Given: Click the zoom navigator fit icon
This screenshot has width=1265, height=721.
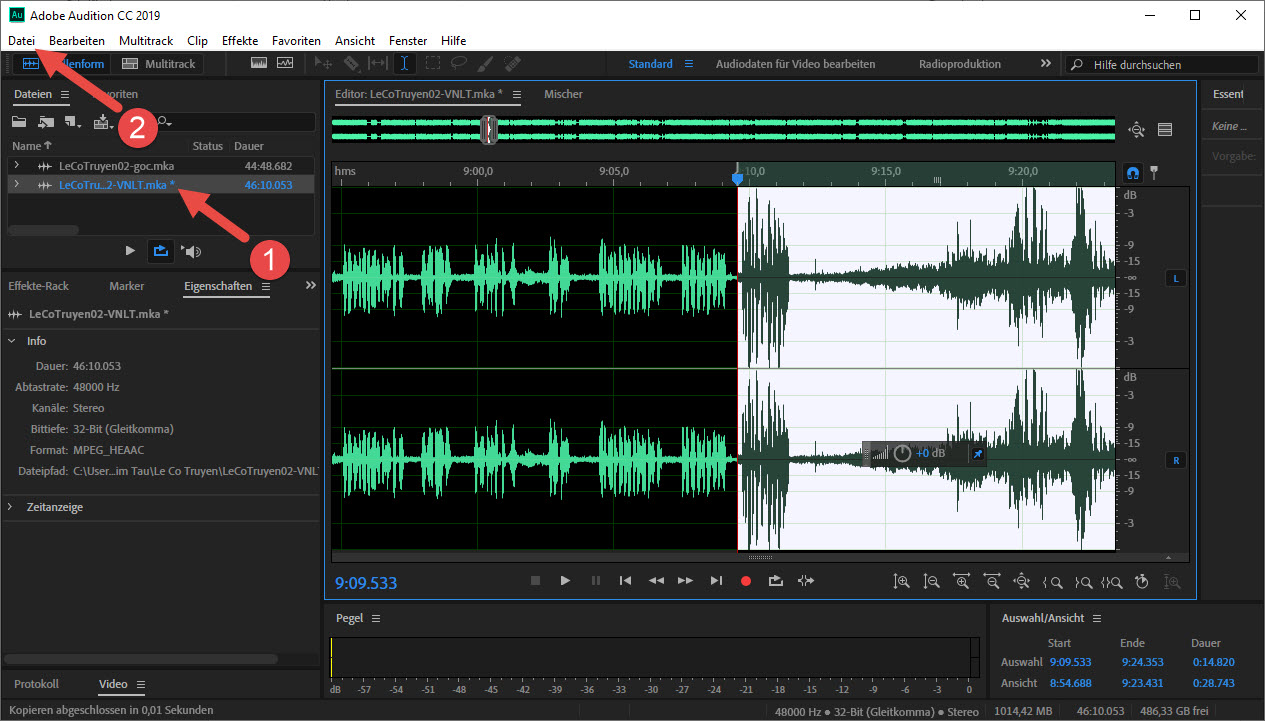Looking at the screenshot, I should pyautogui.click(x=1136, y=129).
